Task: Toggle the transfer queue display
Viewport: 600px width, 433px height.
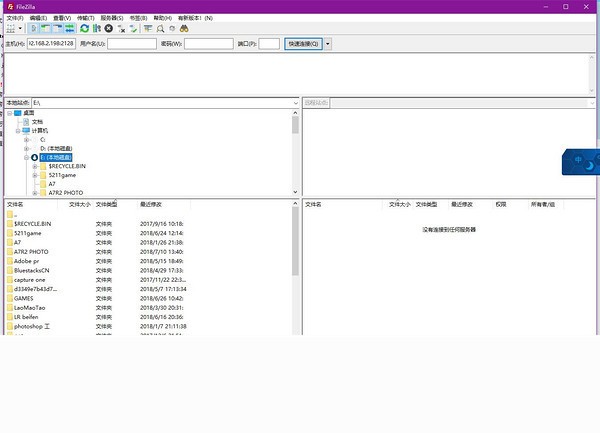Action: click(70, 28)
